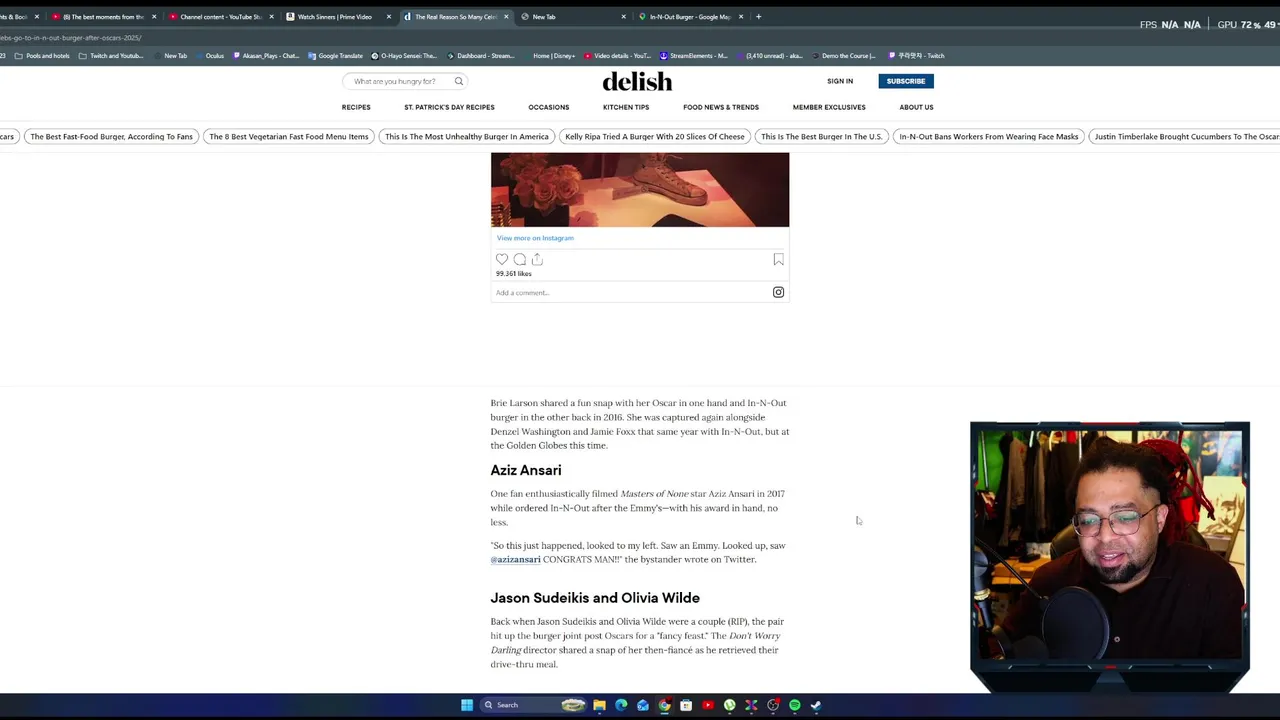Open Akasan_Plays Chat bookmark
The width and height of the screenshot is (1280, 720).
(265, 56)
